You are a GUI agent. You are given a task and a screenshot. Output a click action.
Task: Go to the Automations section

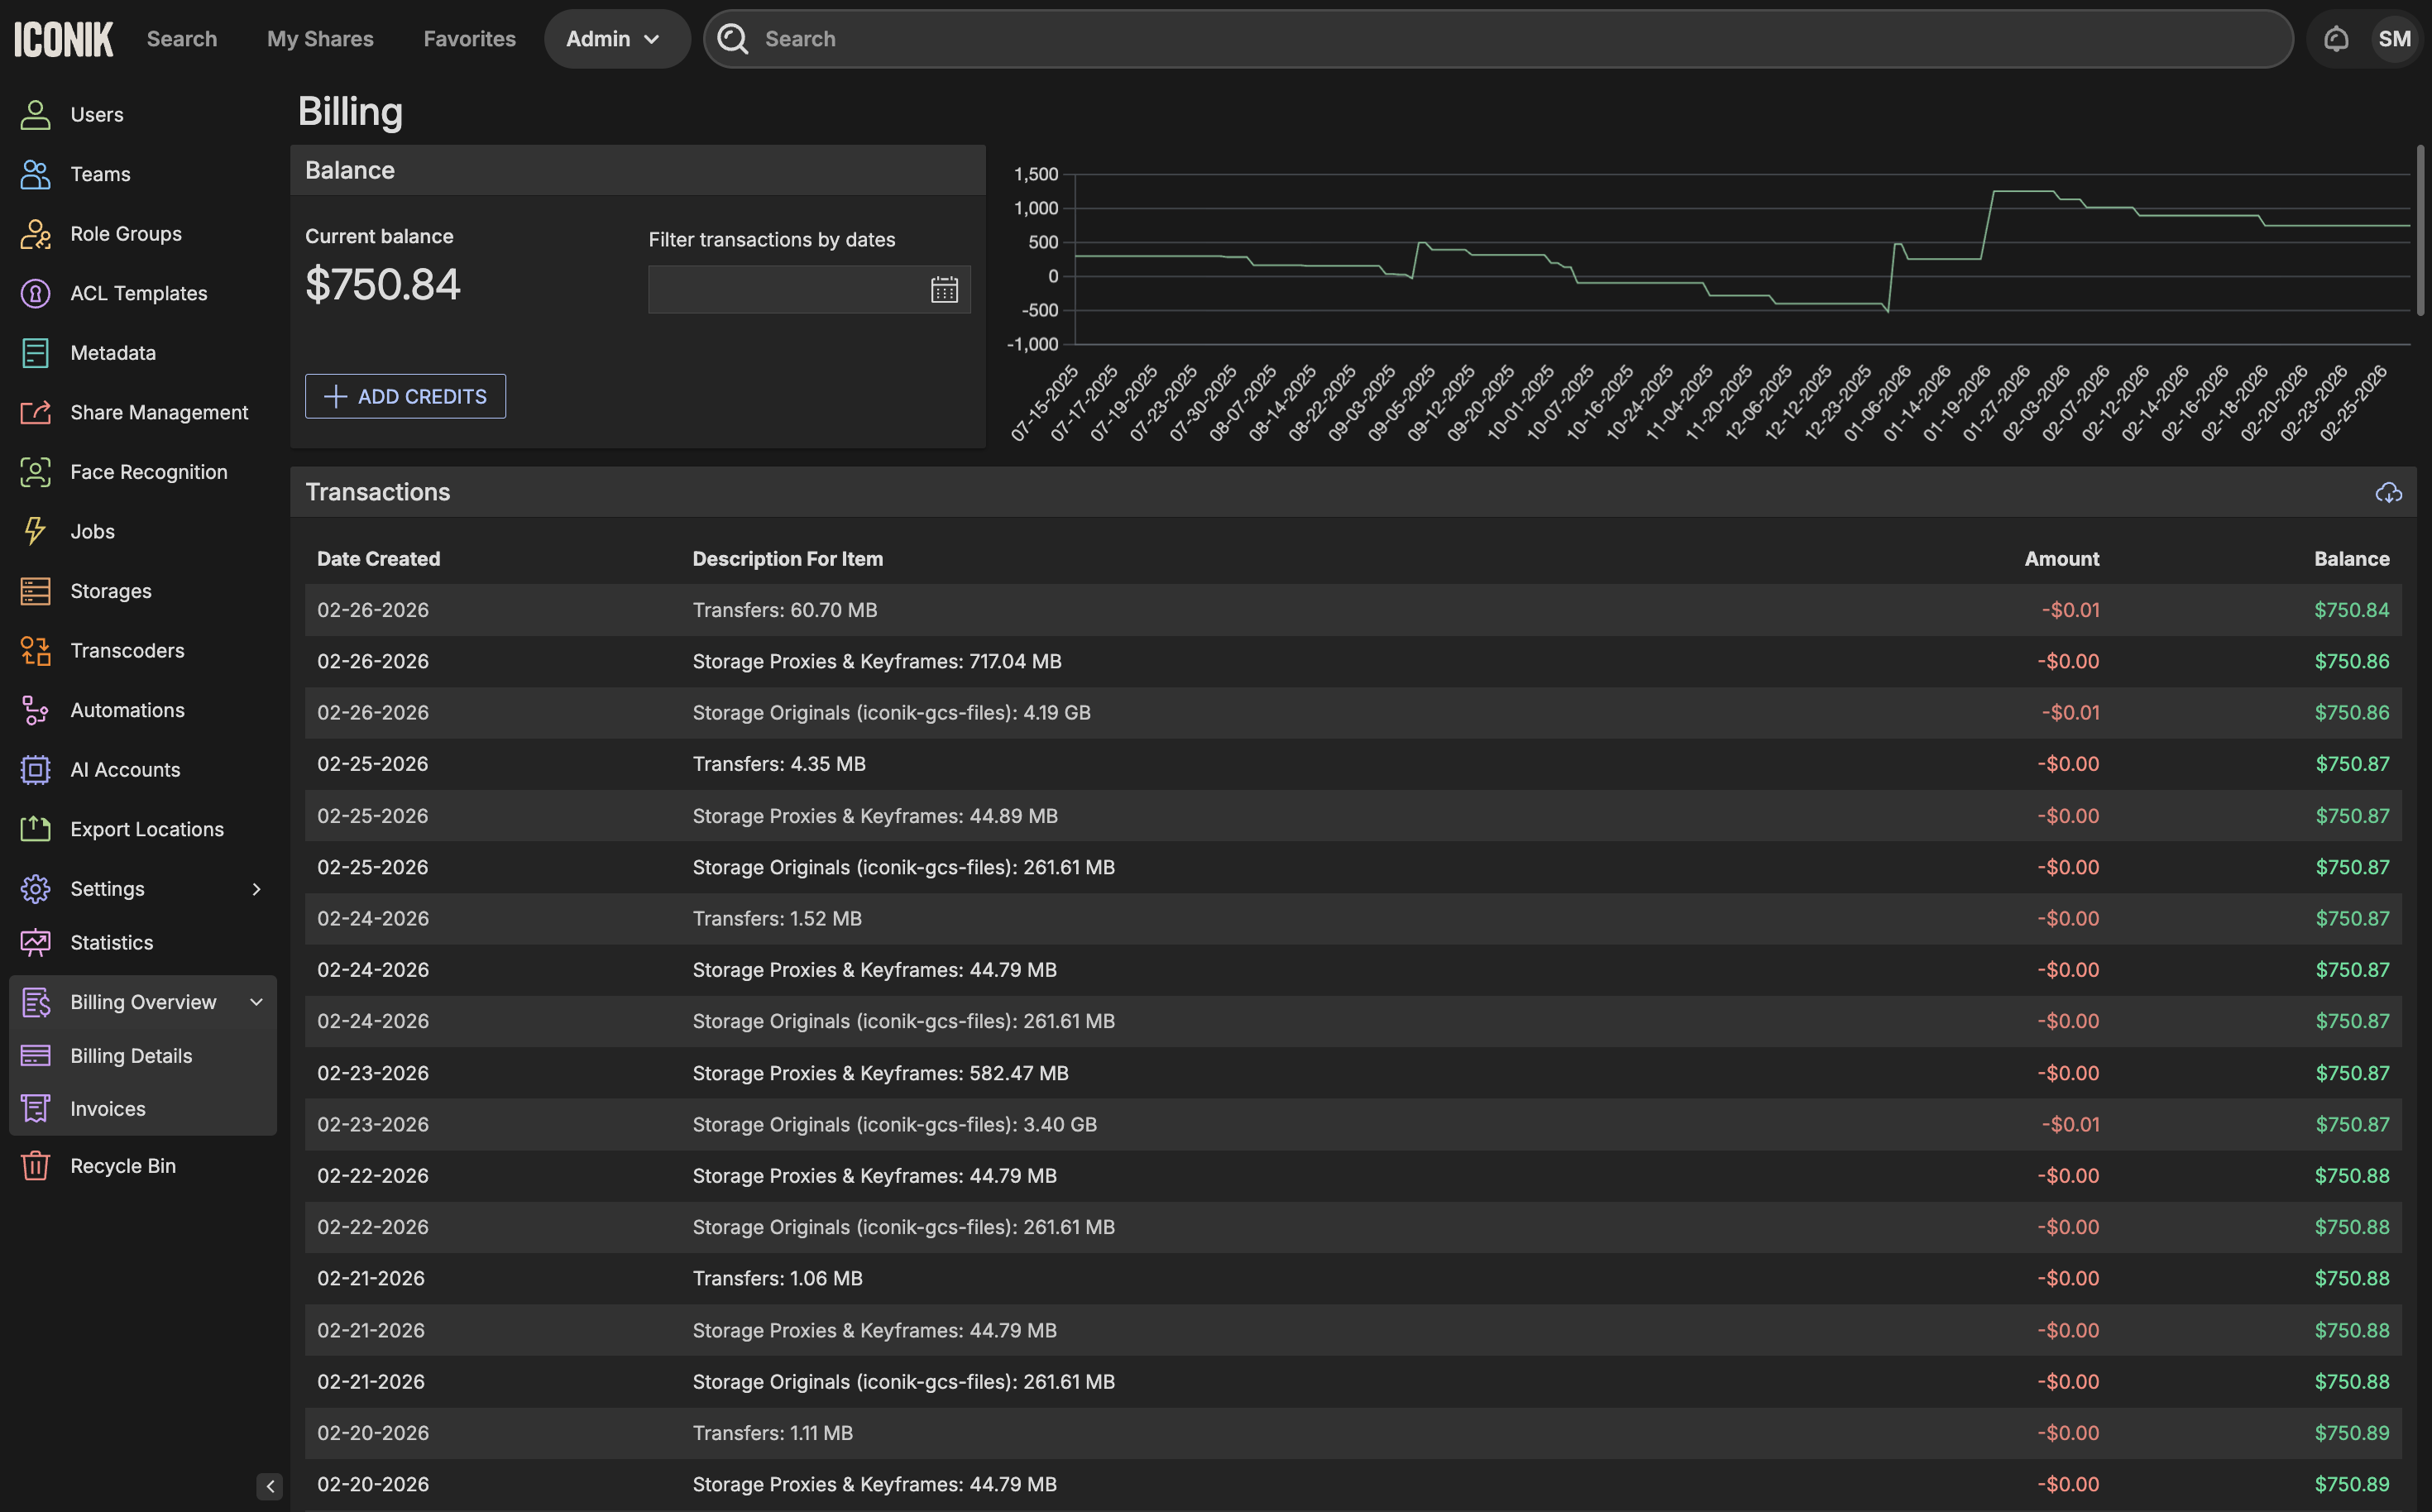[127, 710]
